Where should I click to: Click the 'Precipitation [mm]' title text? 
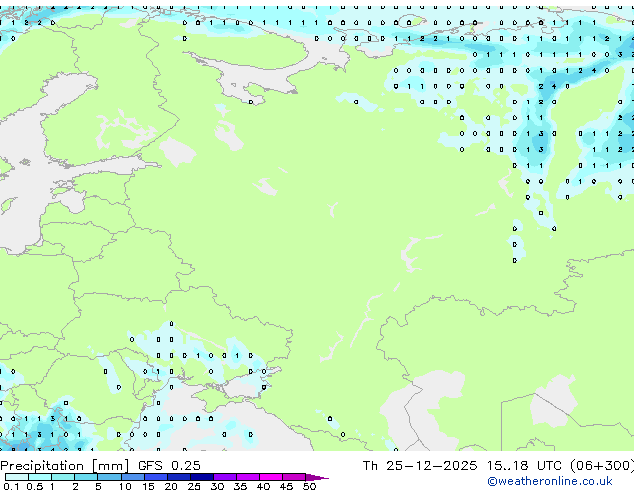(x=65, y=466)
